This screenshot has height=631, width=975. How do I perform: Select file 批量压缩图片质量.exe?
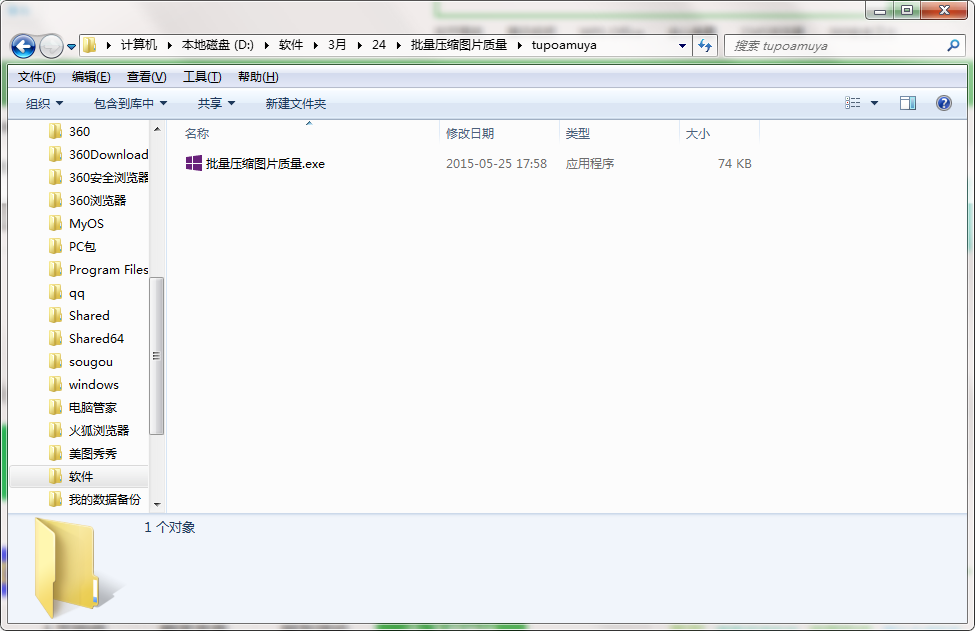(x=265, y=164)
